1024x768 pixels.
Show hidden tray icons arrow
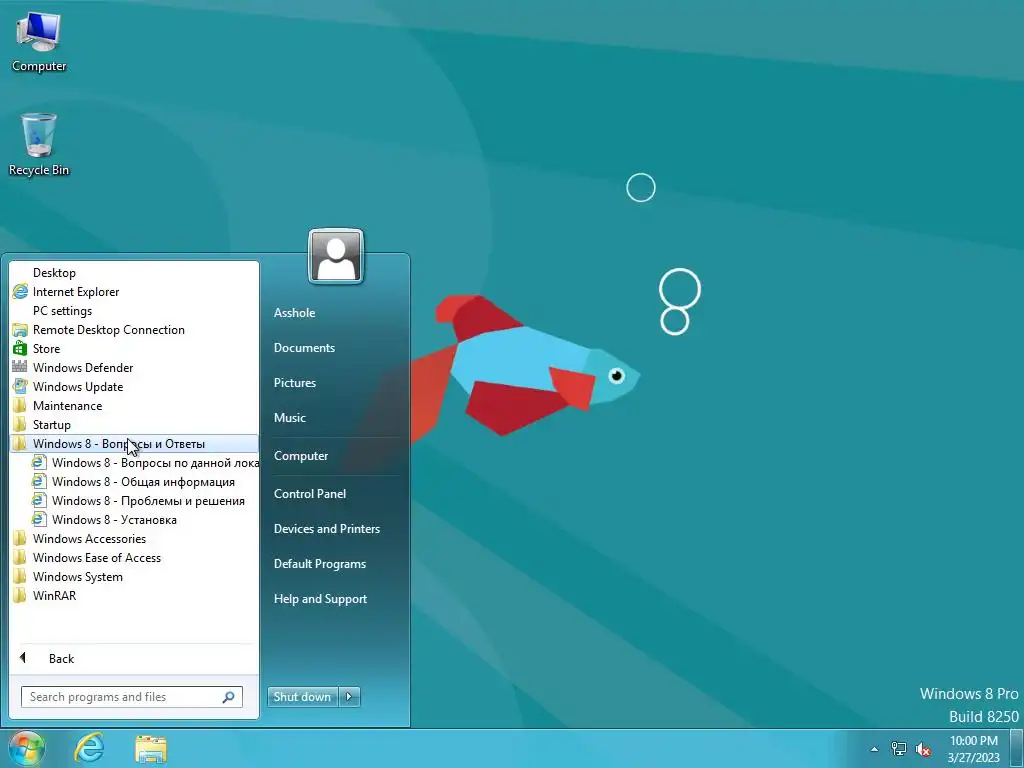click(x=874, y=749)
